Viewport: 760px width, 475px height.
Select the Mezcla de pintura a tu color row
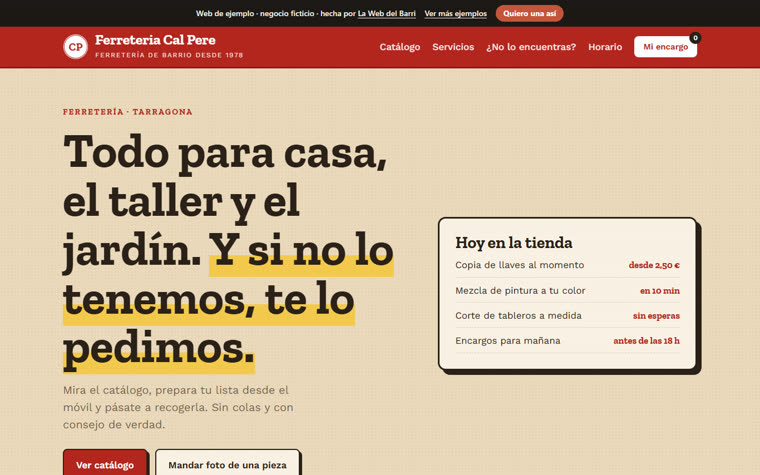click(567, 290)
